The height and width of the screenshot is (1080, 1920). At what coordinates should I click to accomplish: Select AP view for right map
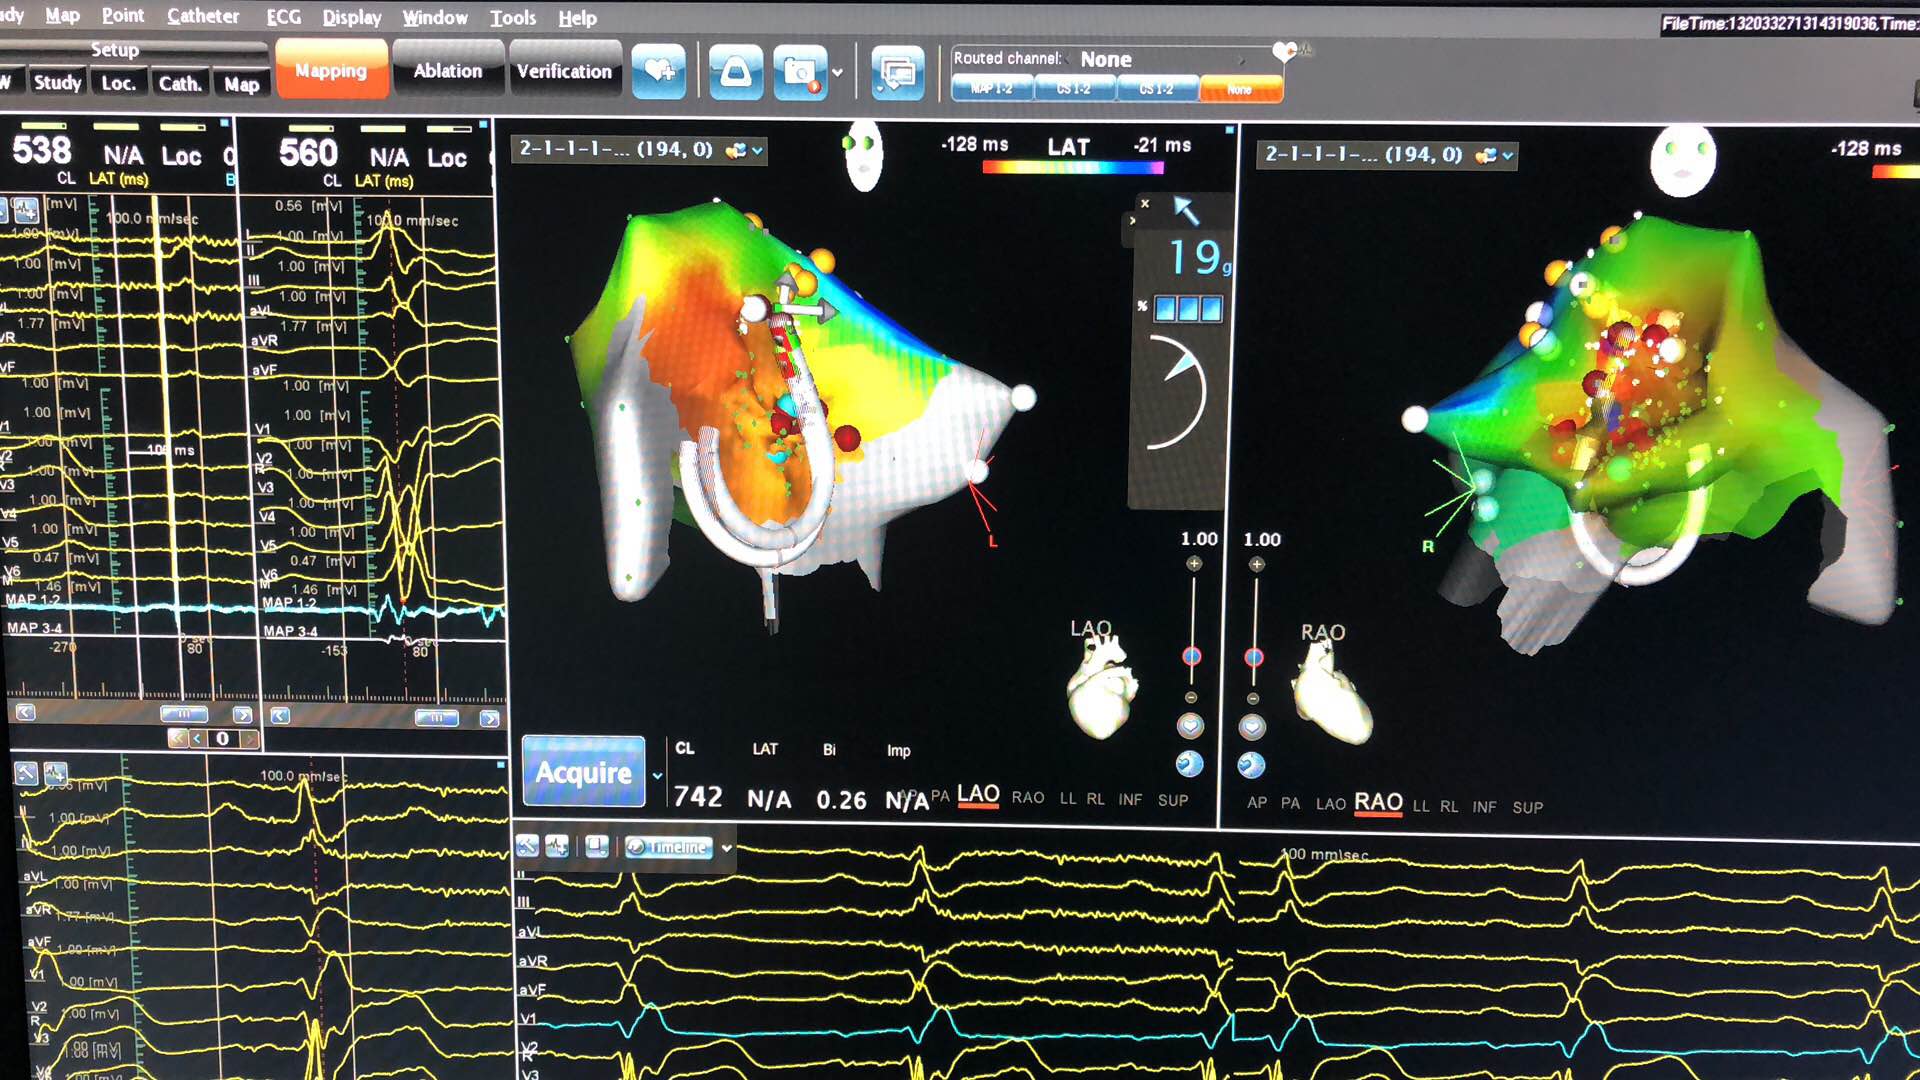coord(1257,803)
